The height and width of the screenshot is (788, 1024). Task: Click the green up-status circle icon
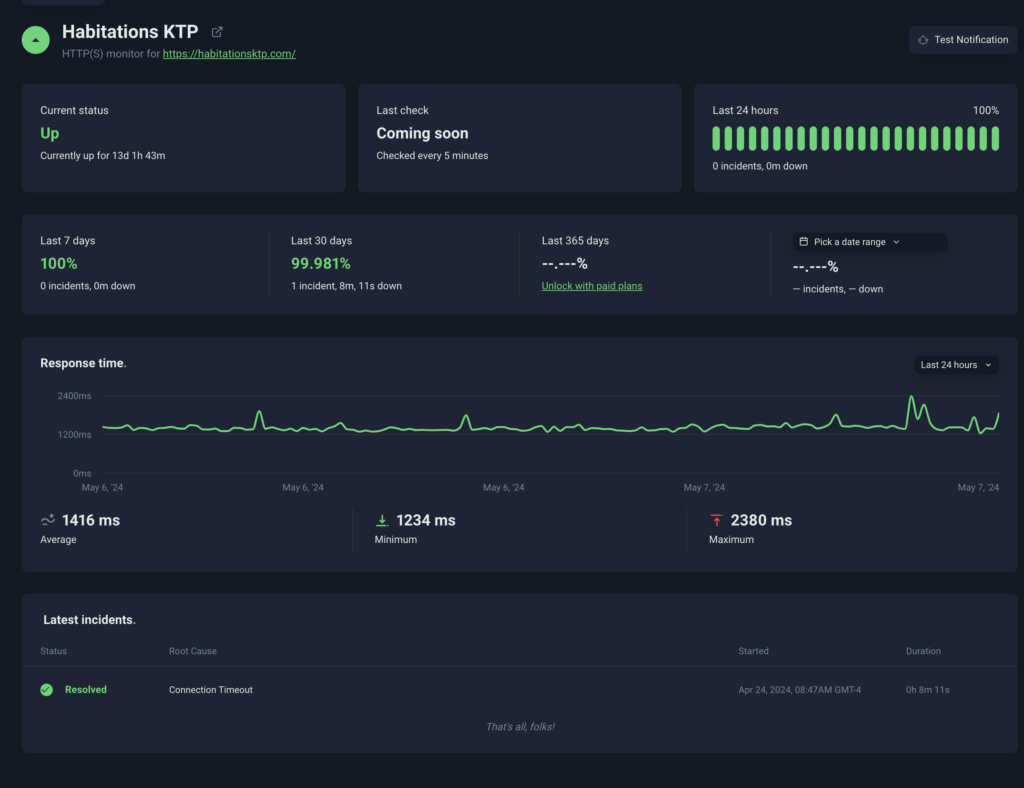coord(36,40)
